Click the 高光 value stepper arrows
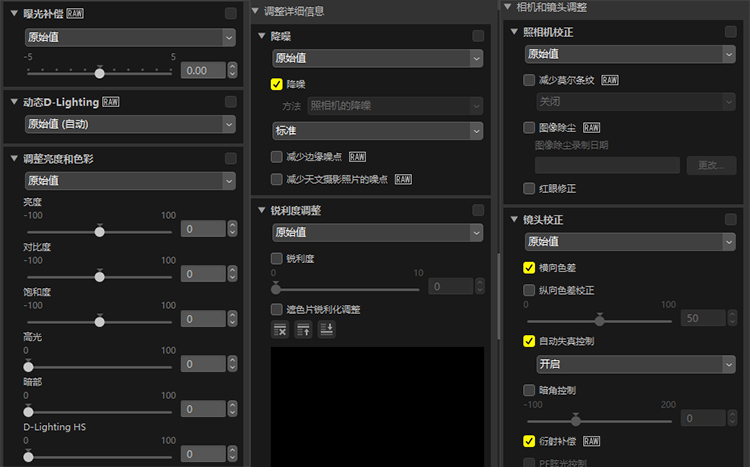The width and height of the screenshot is (750, 467). click(232, 364)
